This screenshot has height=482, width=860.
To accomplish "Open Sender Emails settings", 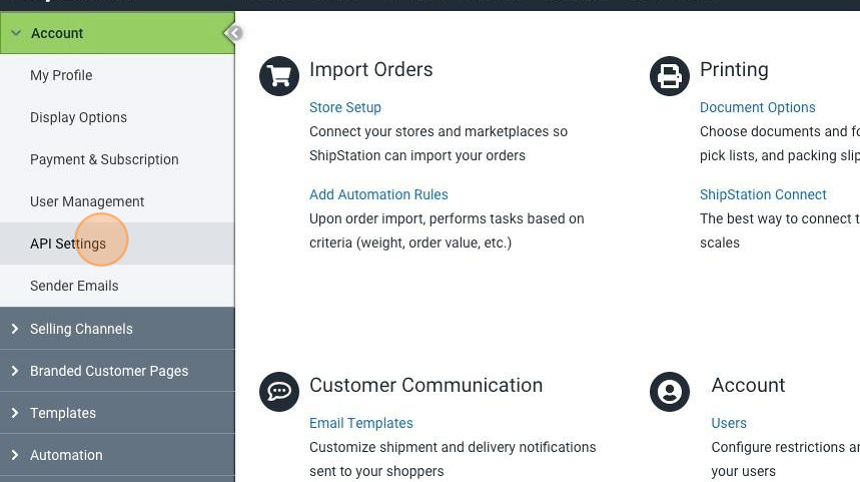I will coord(74,285).
